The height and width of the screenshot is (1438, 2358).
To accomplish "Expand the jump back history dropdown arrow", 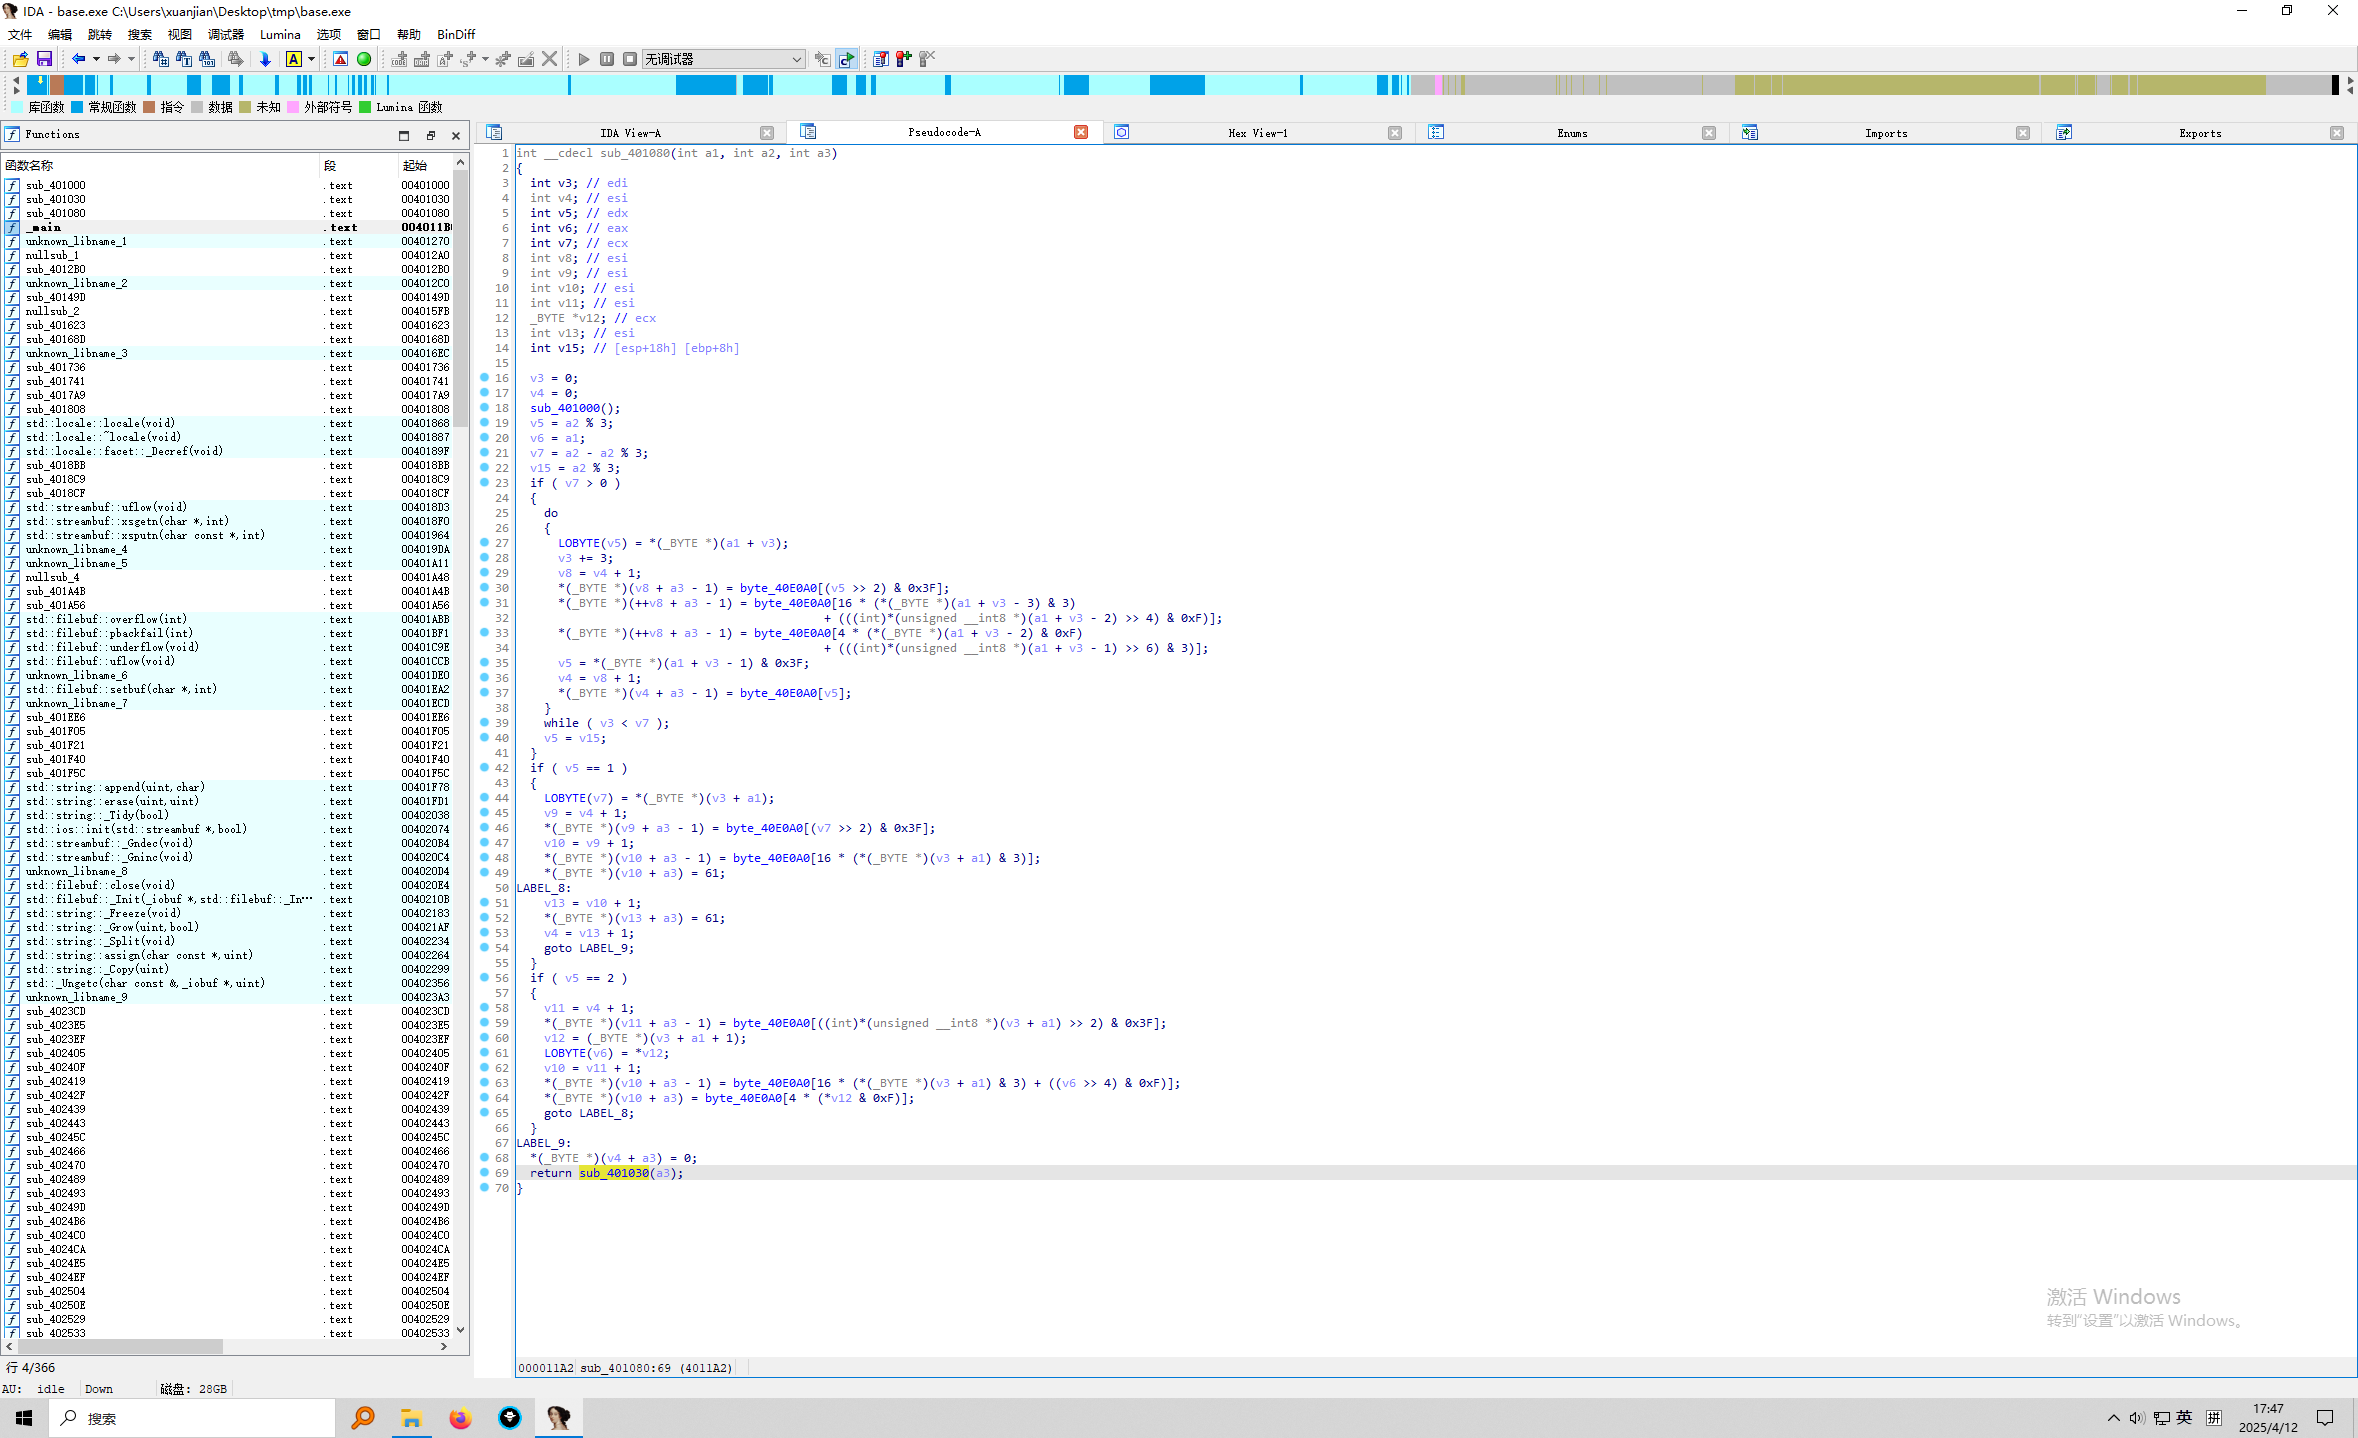I will click(96, 60).
